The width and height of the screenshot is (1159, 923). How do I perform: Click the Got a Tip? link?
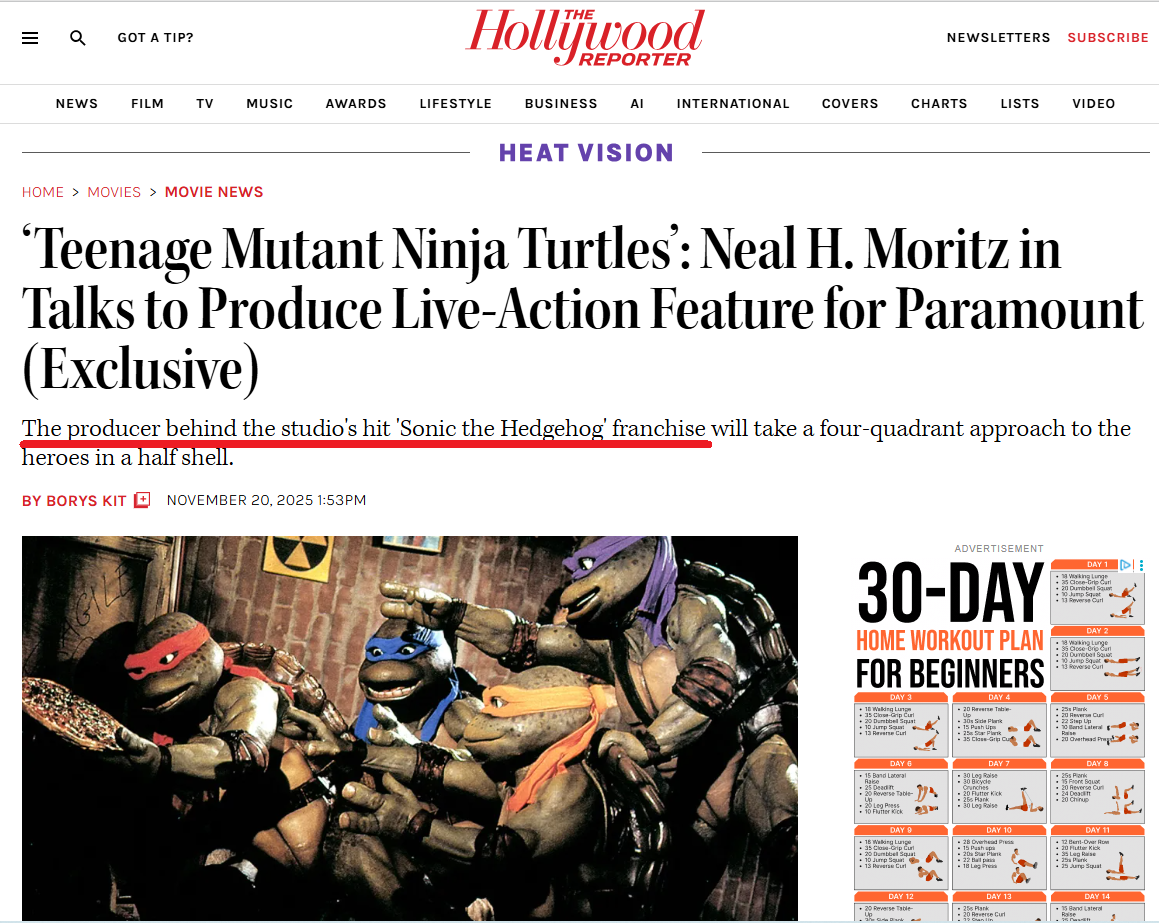[155, 38]
